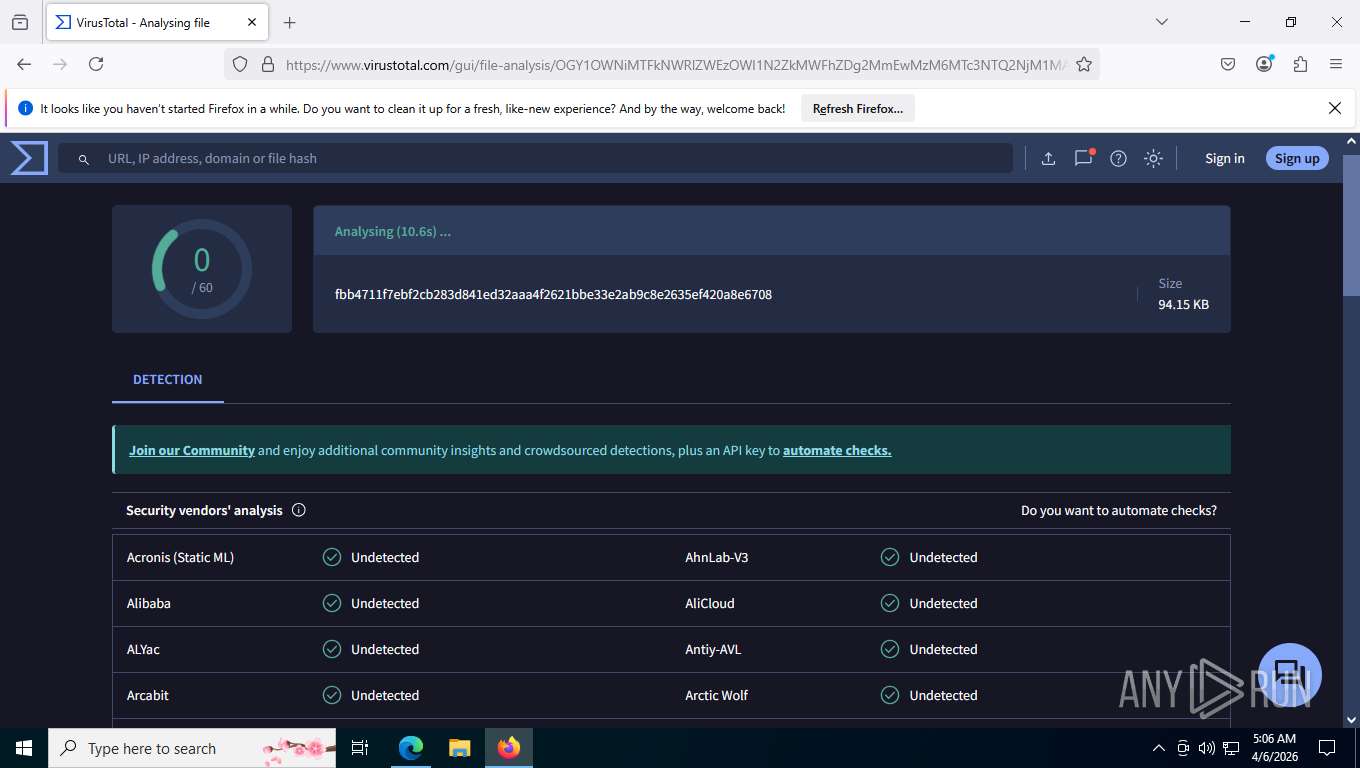Click the Refresh Firefox… button
Viewport: 1360px width, 768px height.
coord(858,109)
